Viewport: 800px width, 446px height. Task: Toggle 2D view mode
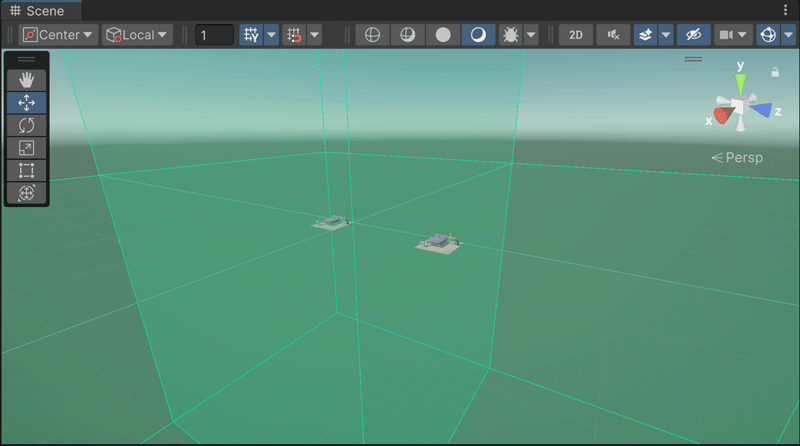tap(575, 35)
